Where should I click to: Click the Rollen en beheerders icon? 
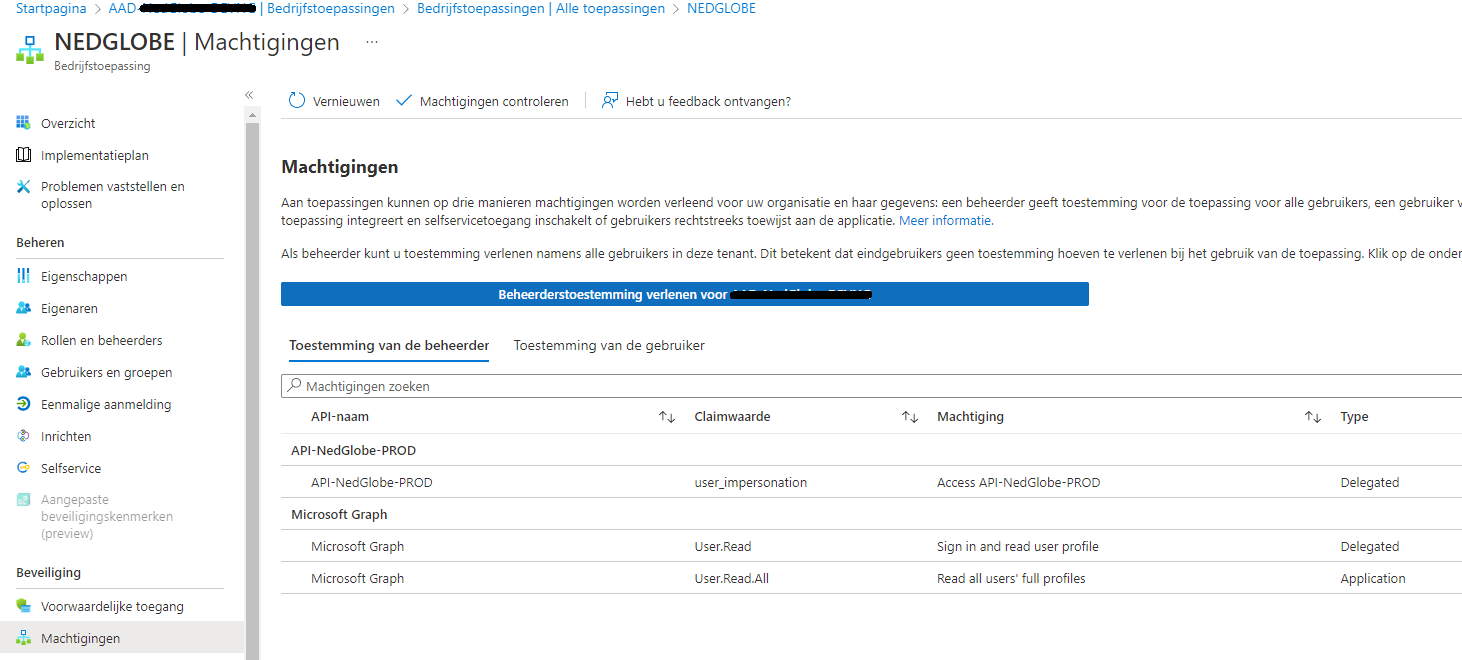coord(24,340)
